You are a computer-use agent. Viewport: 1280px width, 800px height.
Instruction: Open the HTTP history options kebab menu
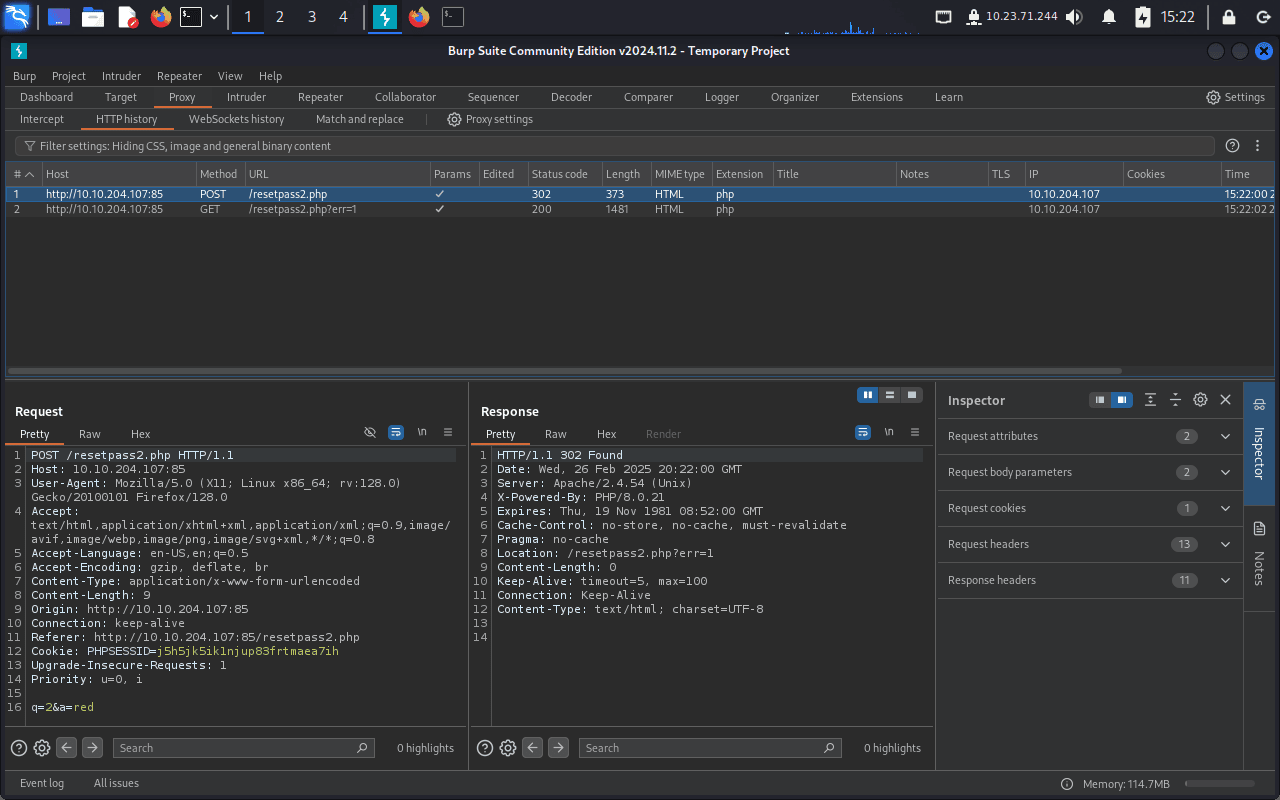coord(1258,146)
